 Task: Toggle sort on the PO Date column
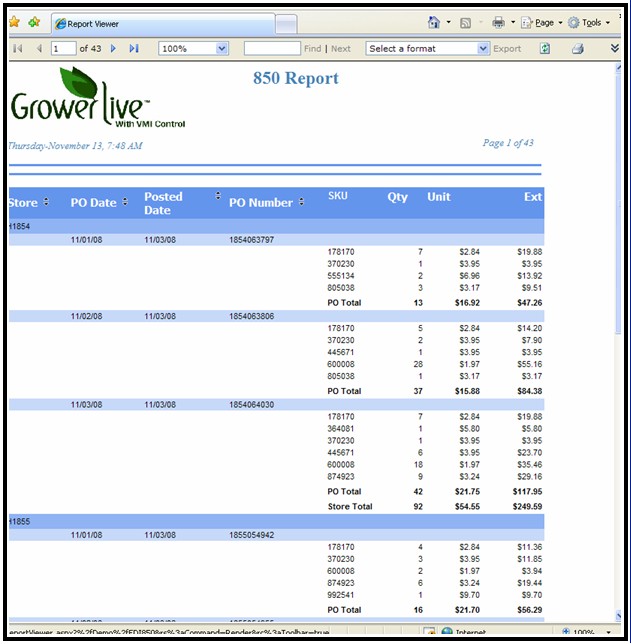coord(125,202)
